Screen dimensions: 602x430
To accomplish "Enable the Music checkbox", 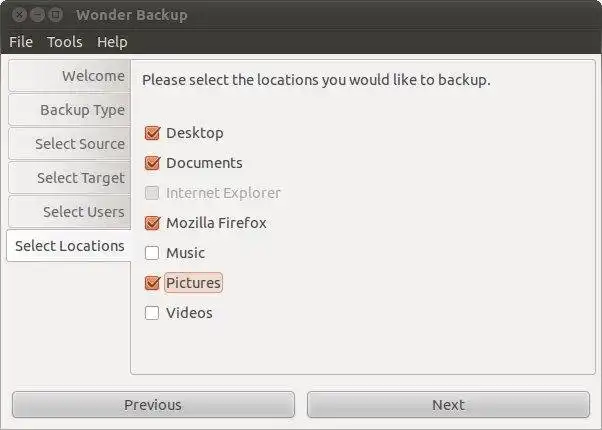I will click(152, 253).
